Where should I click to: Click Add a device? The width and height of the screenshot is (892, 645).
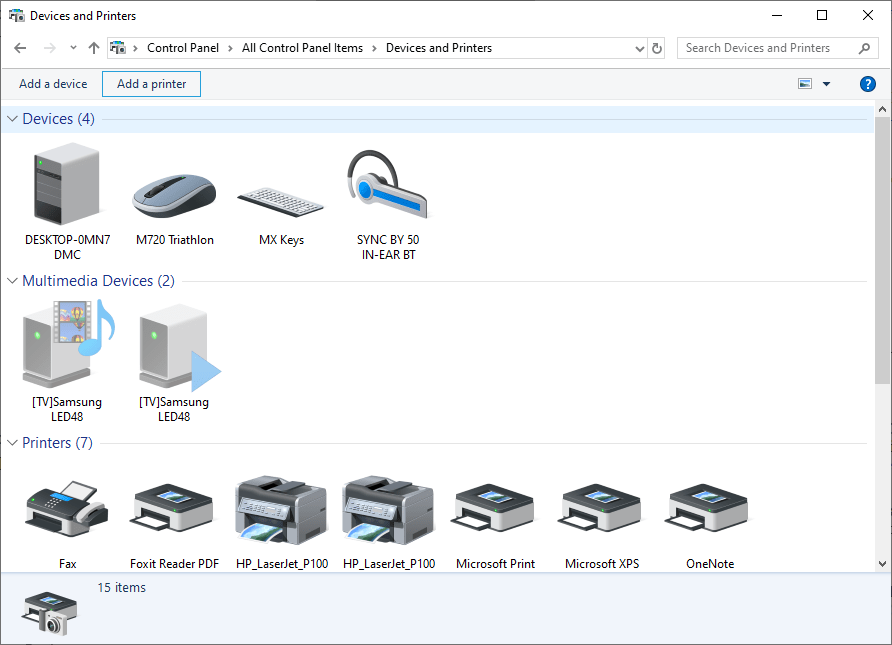52,84
